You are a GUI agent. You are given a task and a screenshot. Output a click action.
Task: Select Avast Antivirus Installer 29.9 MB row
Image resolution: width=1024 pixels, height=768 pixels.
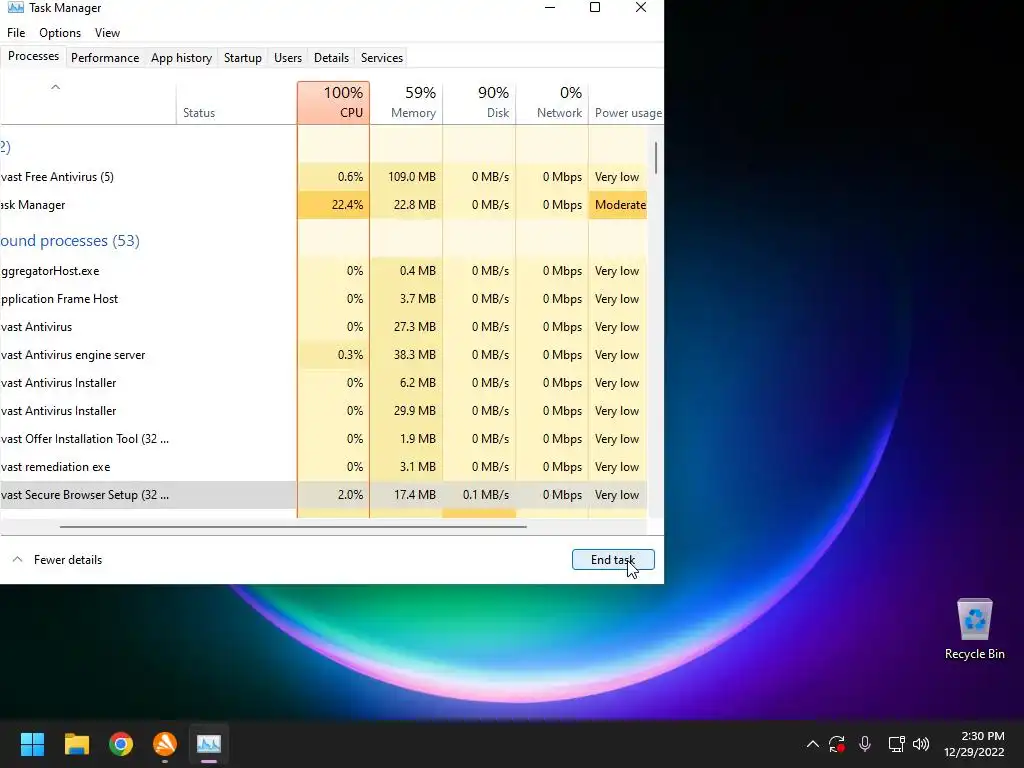324,411
